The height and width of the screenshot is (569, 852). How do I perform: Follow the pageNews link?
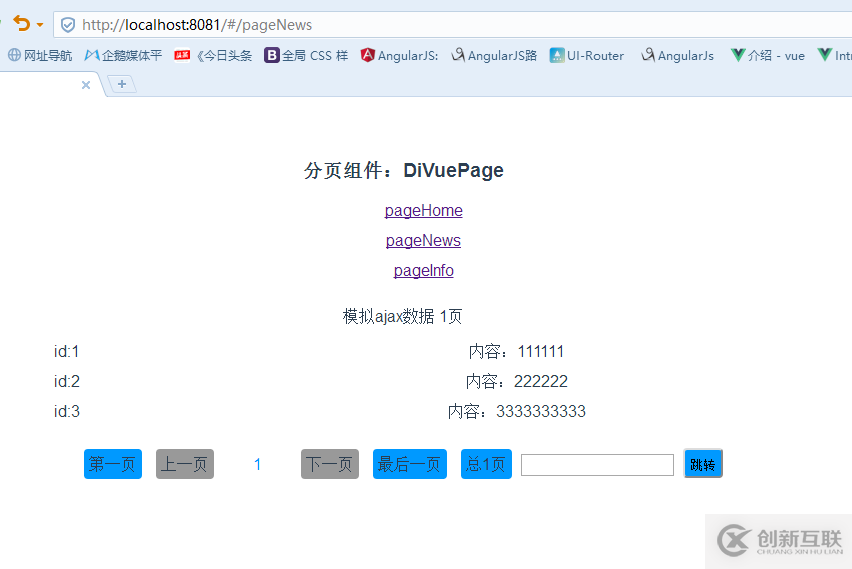pyautogui.click(x=423, y=240)
